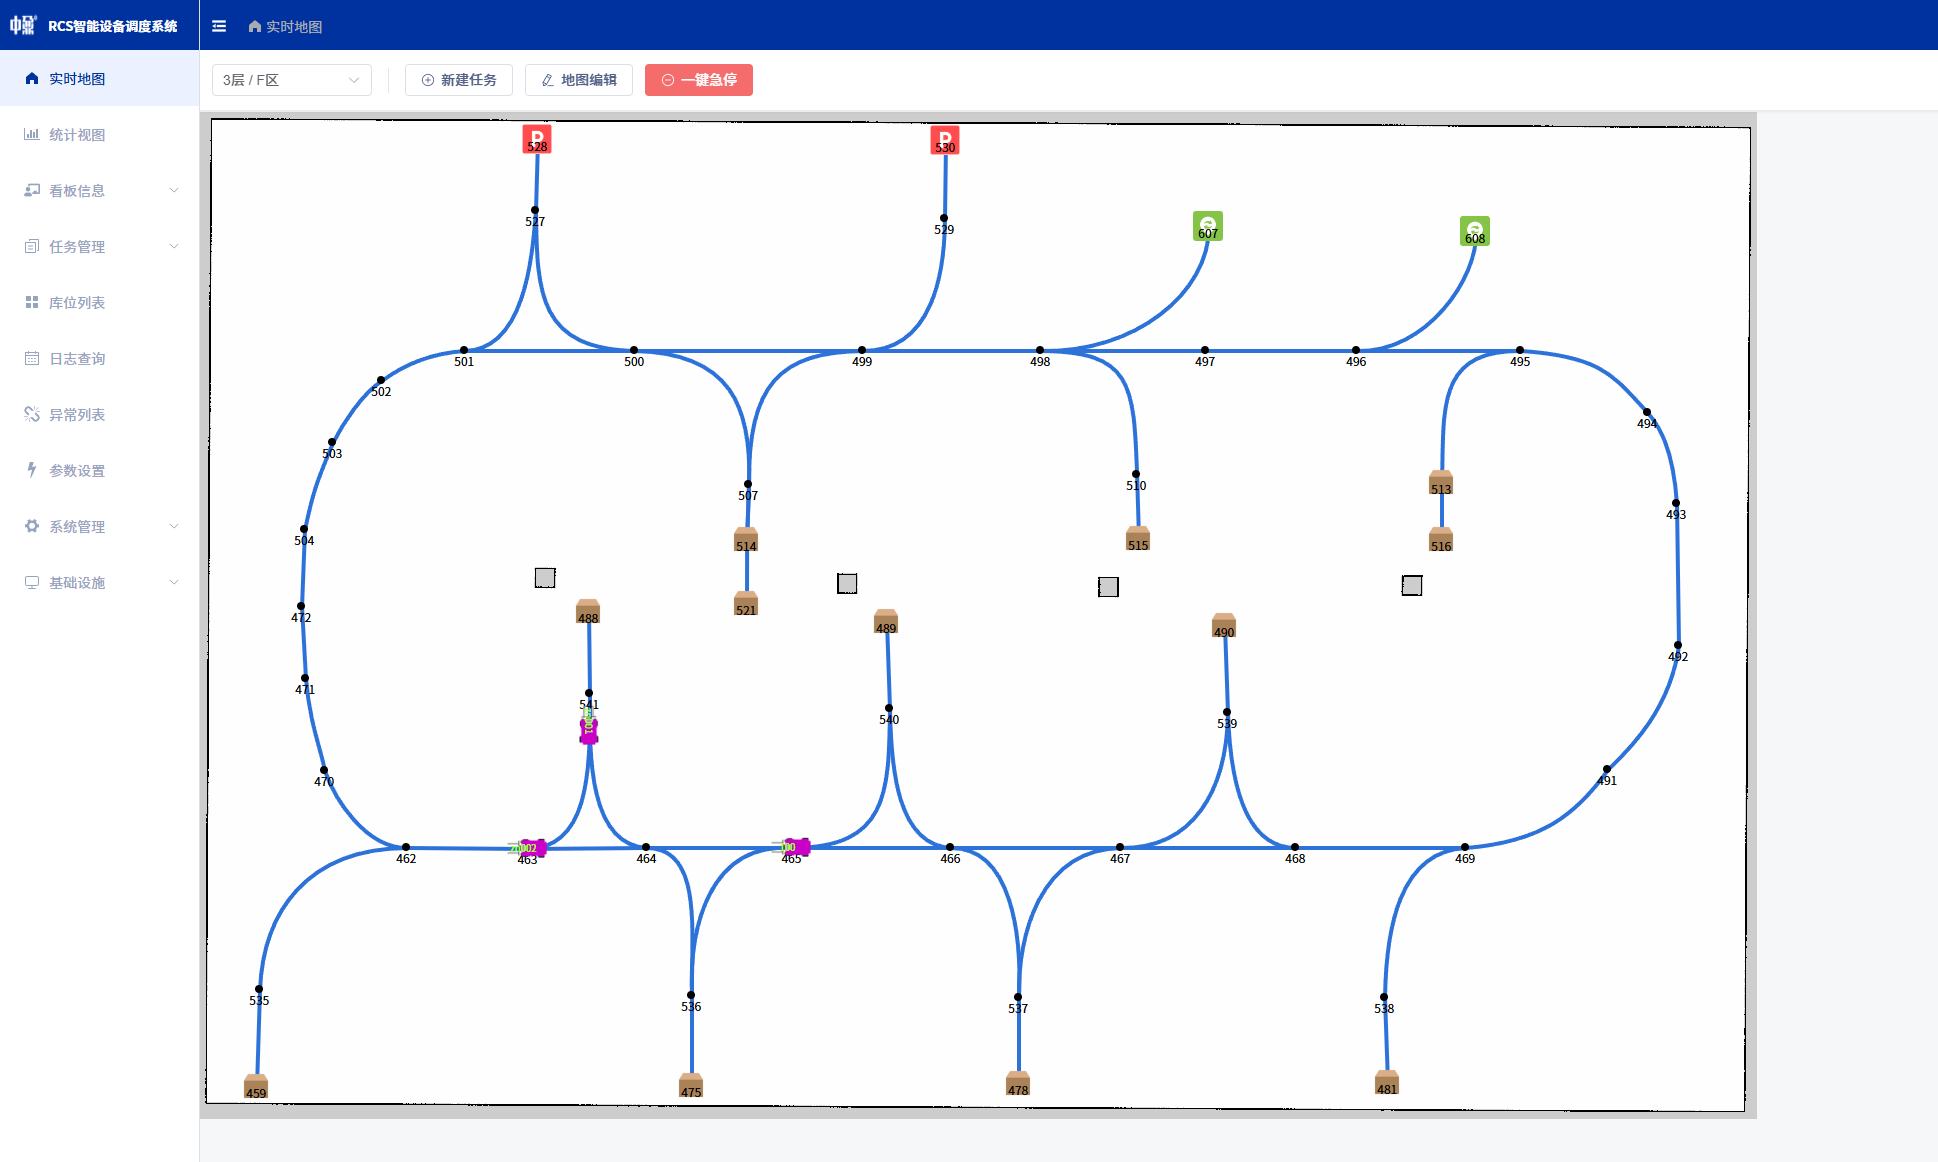Select the magenta AGV vehicle below node 541
This screenshot has height=1162, width=1938.
pyautogui.click(x=589, y=731)
